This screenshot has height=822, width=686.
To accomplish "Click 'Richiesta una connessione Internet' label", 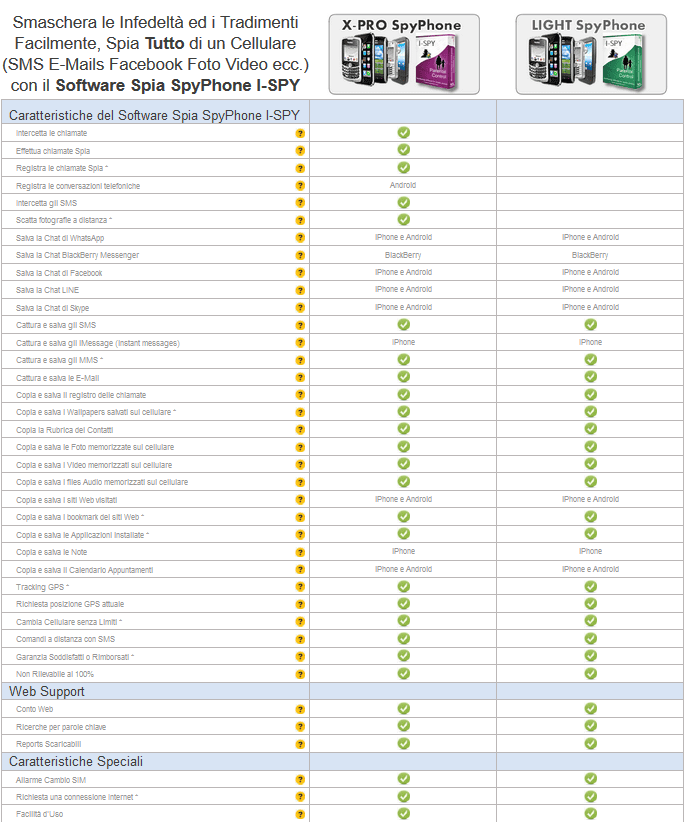I will pos(77,797).
